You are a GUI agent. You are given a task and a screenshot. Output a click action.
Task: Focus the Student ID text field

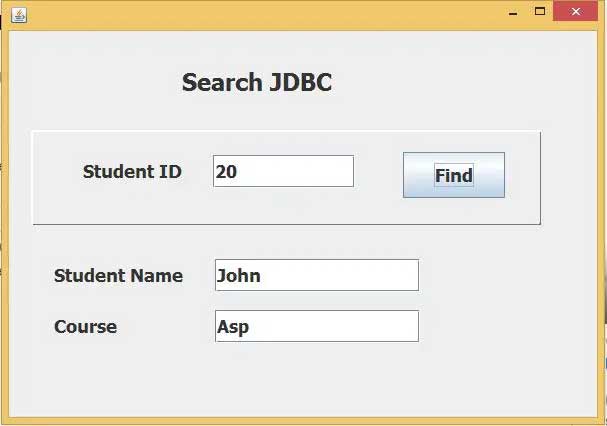pyautogui.click(x=283, y=171)
